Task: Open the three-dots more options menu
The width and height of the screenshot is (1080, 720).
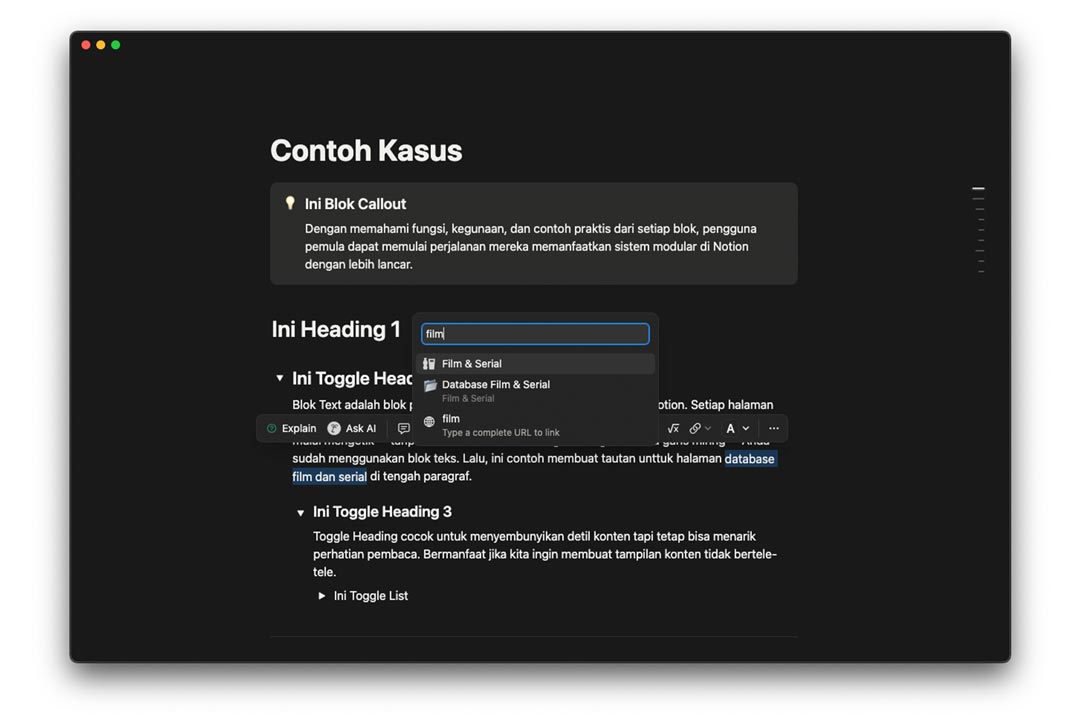Action: [x=774, y=428]
